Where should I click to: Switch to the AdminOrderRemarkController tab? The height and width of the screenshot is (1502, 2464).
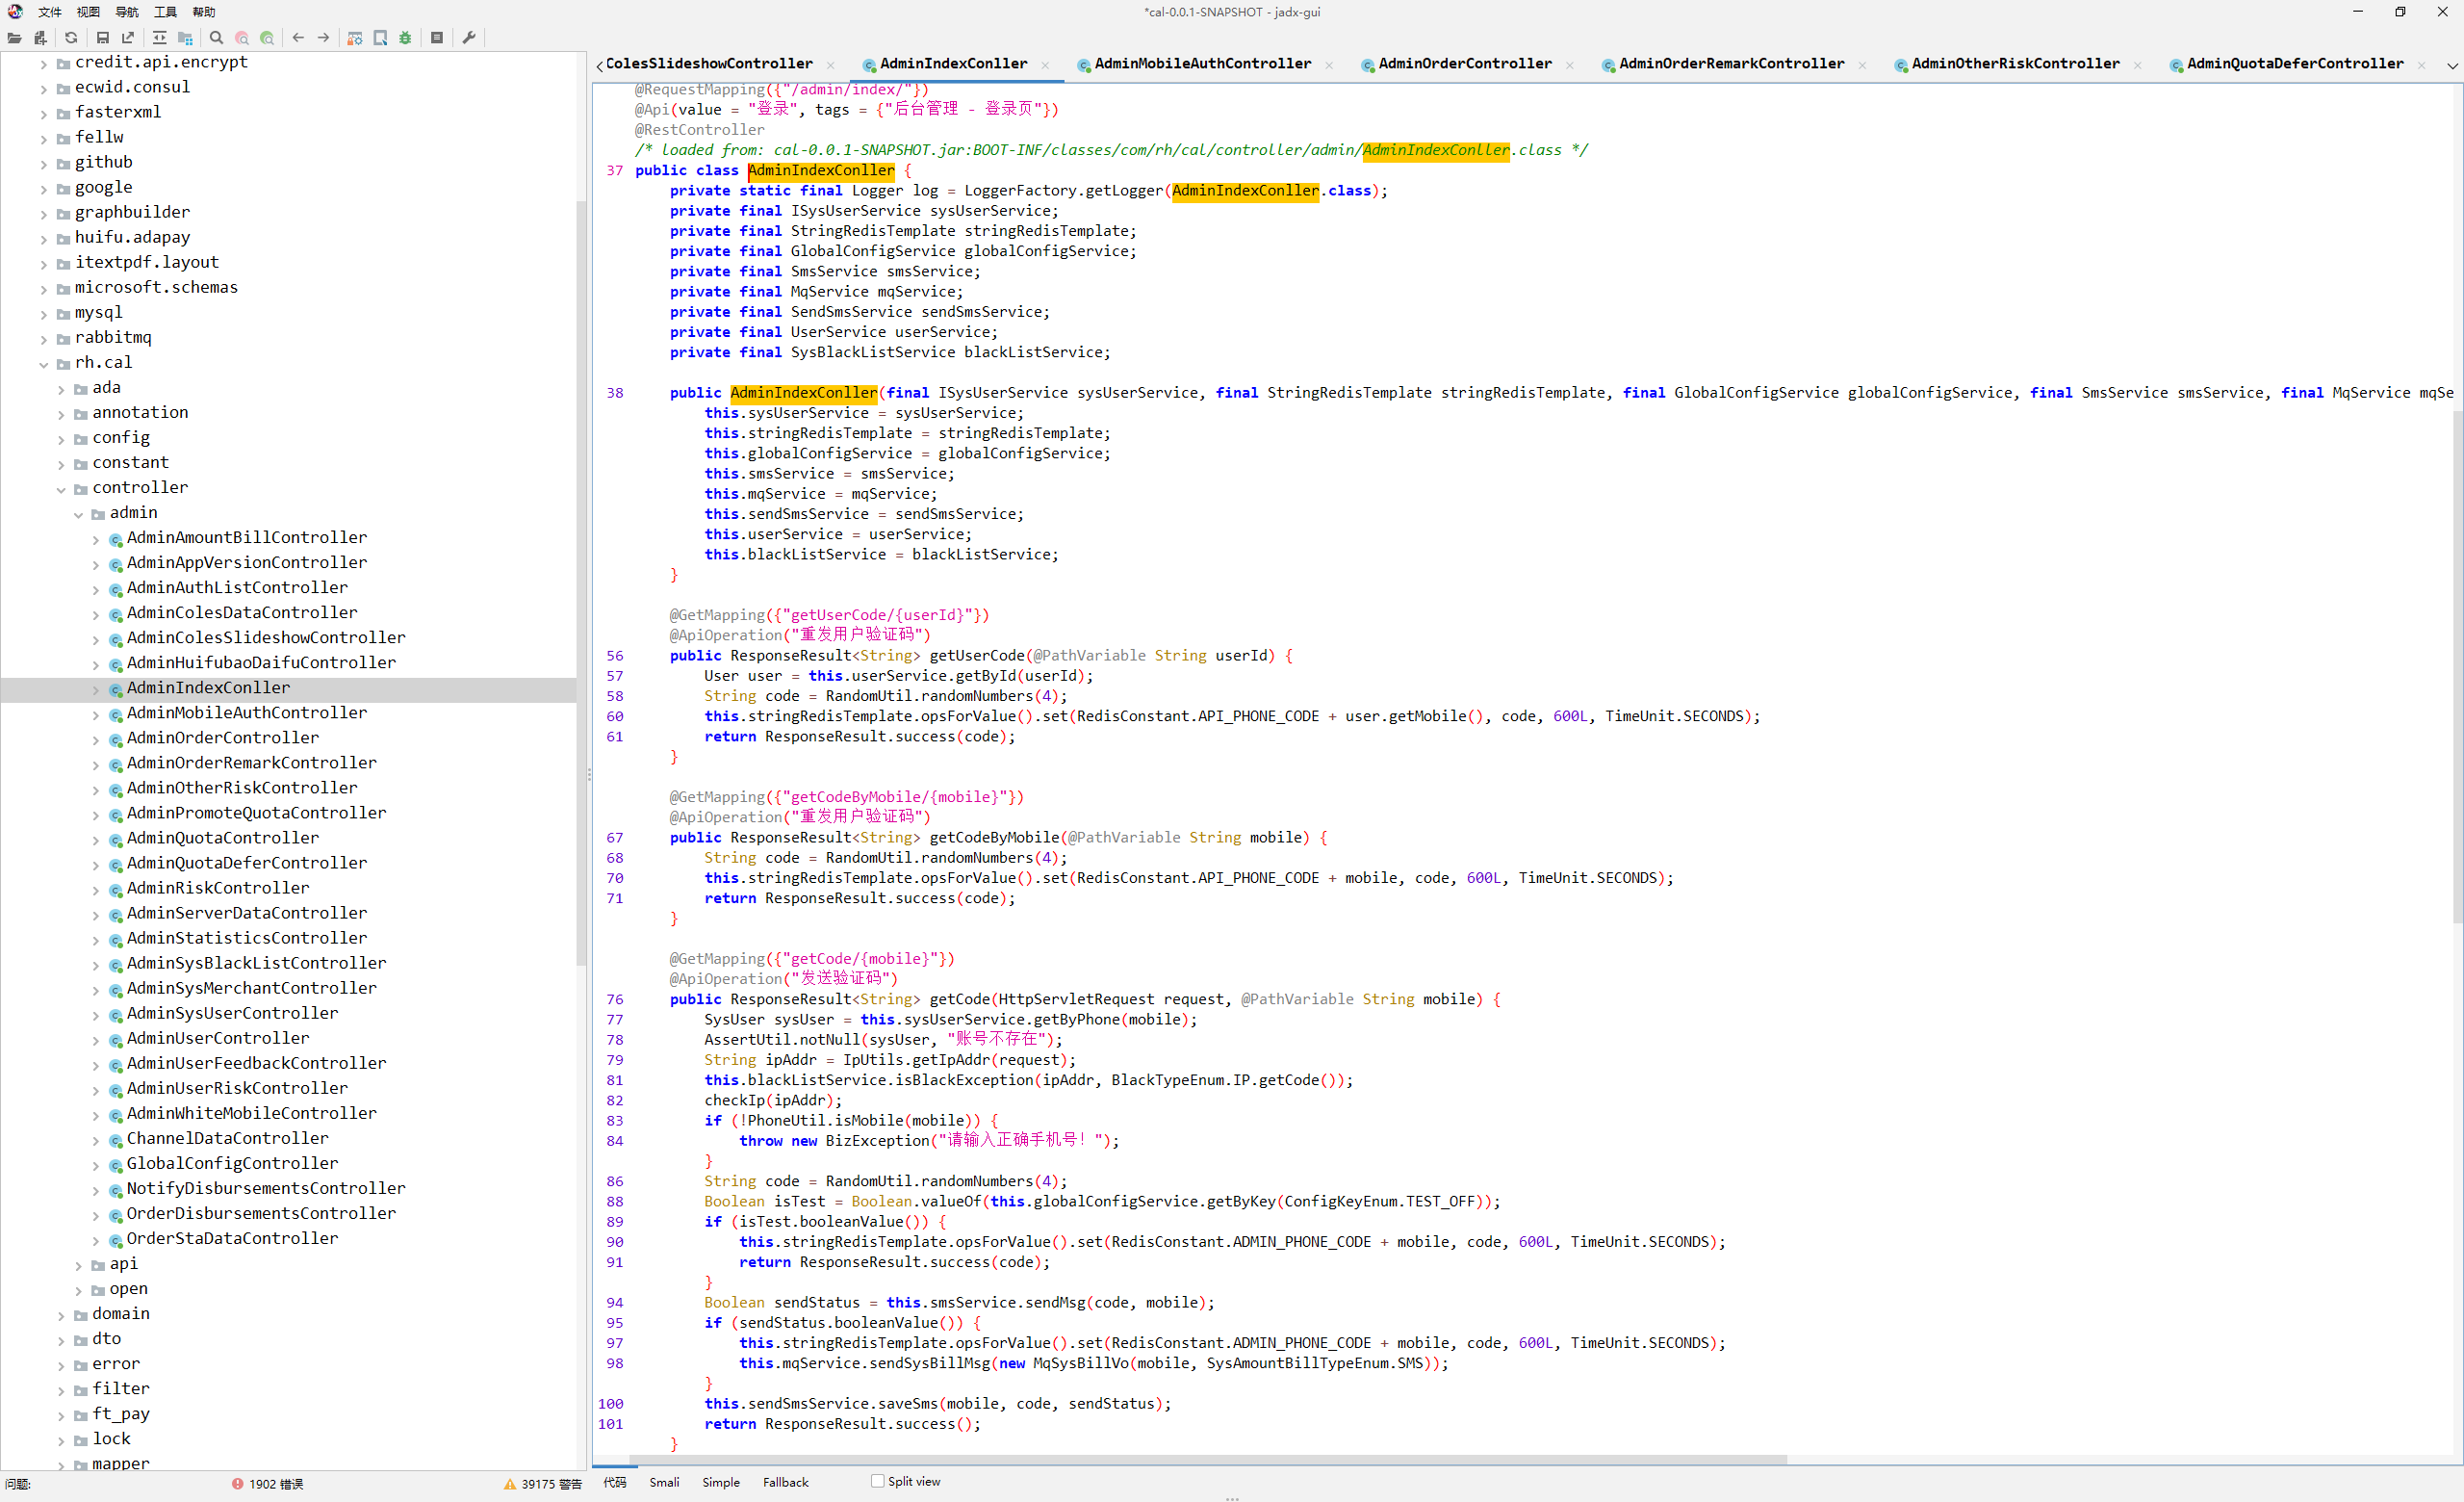[x=1732, y=64]
